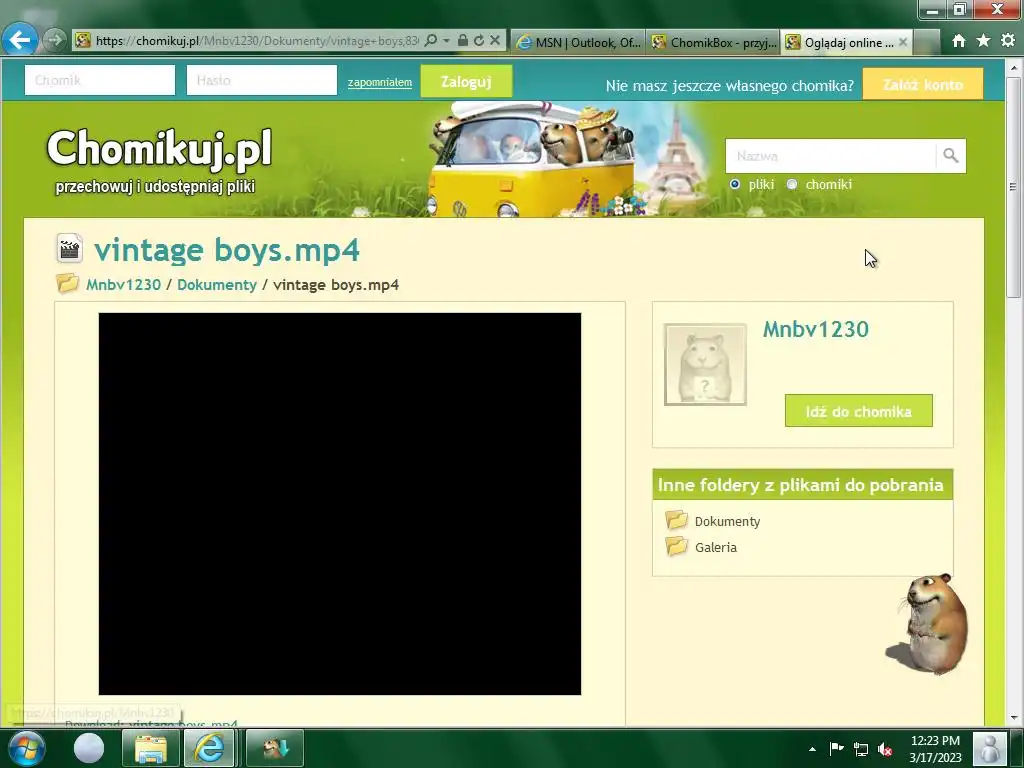Open the address bar search magnifier icon
This screenshot has height=768, width=1024.
tap(430, 40)
